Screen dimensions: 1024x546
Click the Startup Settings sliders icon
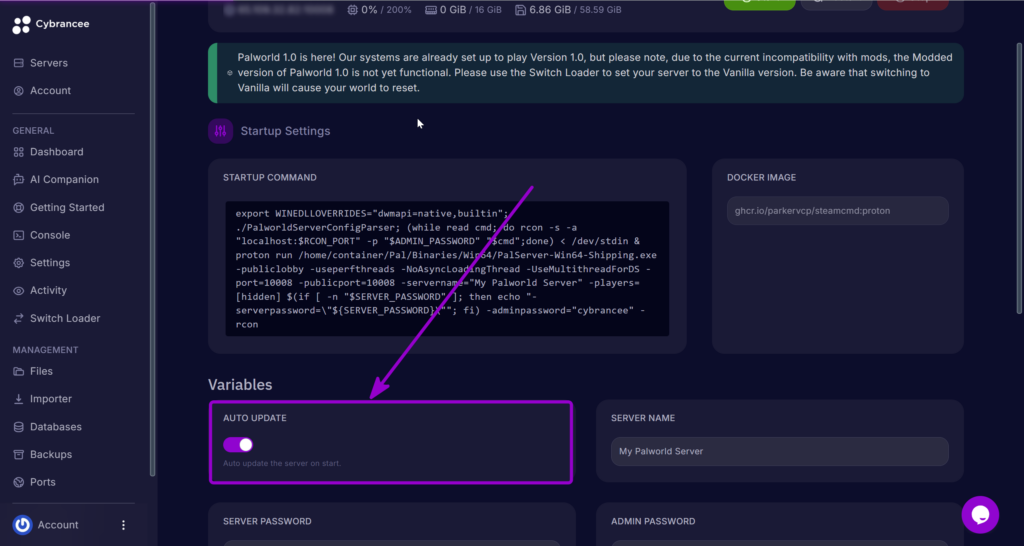pyautogui.click(x=221, y=131)
